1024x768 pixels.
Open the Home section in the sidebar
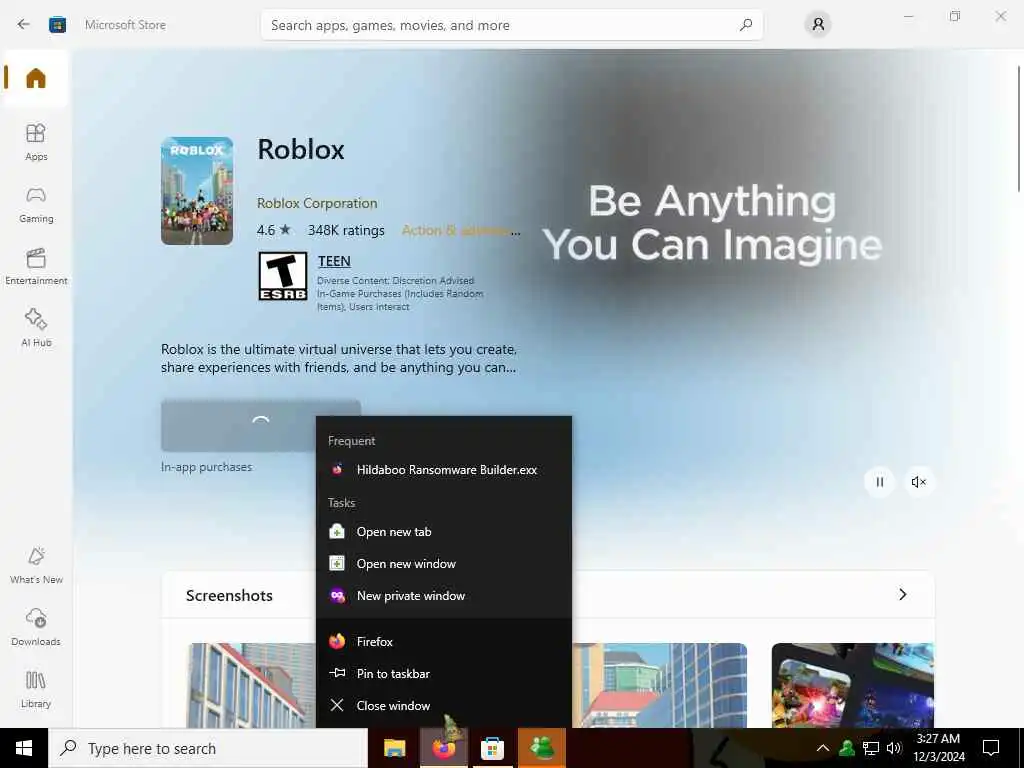point(36,78)
